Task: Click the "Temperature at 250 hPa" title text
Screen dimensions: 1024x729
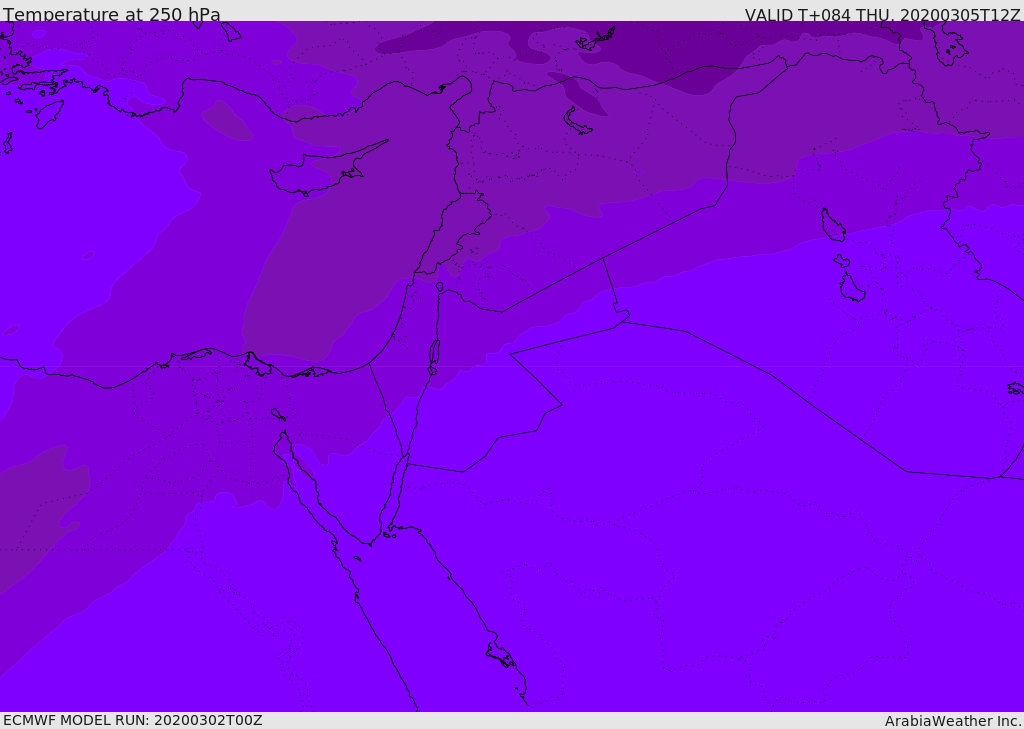Action: (112, 14)
